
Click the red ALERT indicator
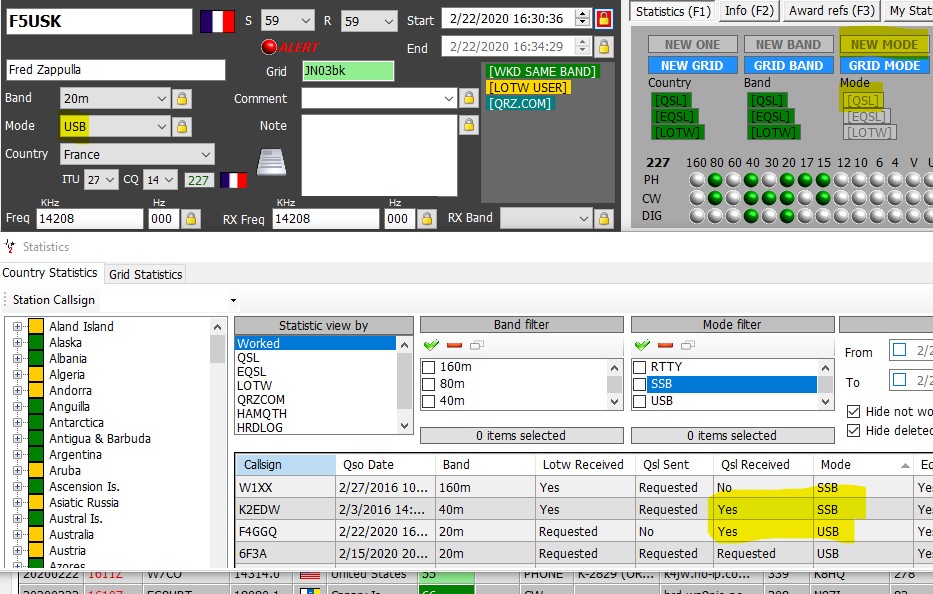point(290,46)
